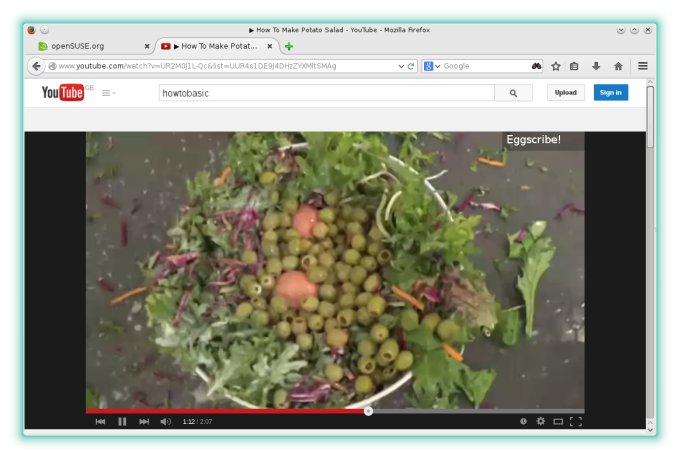
Task: Click the Sign in button
Action: coord(611,92)
